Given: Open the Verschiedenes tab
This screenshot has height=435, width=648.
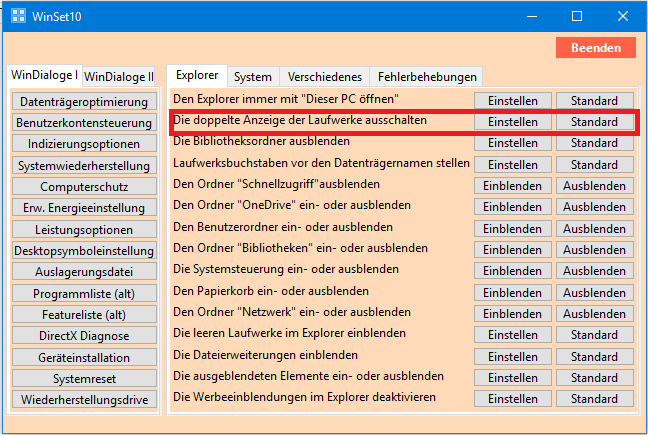Looking at the screenshot, I should click(324, 77).
